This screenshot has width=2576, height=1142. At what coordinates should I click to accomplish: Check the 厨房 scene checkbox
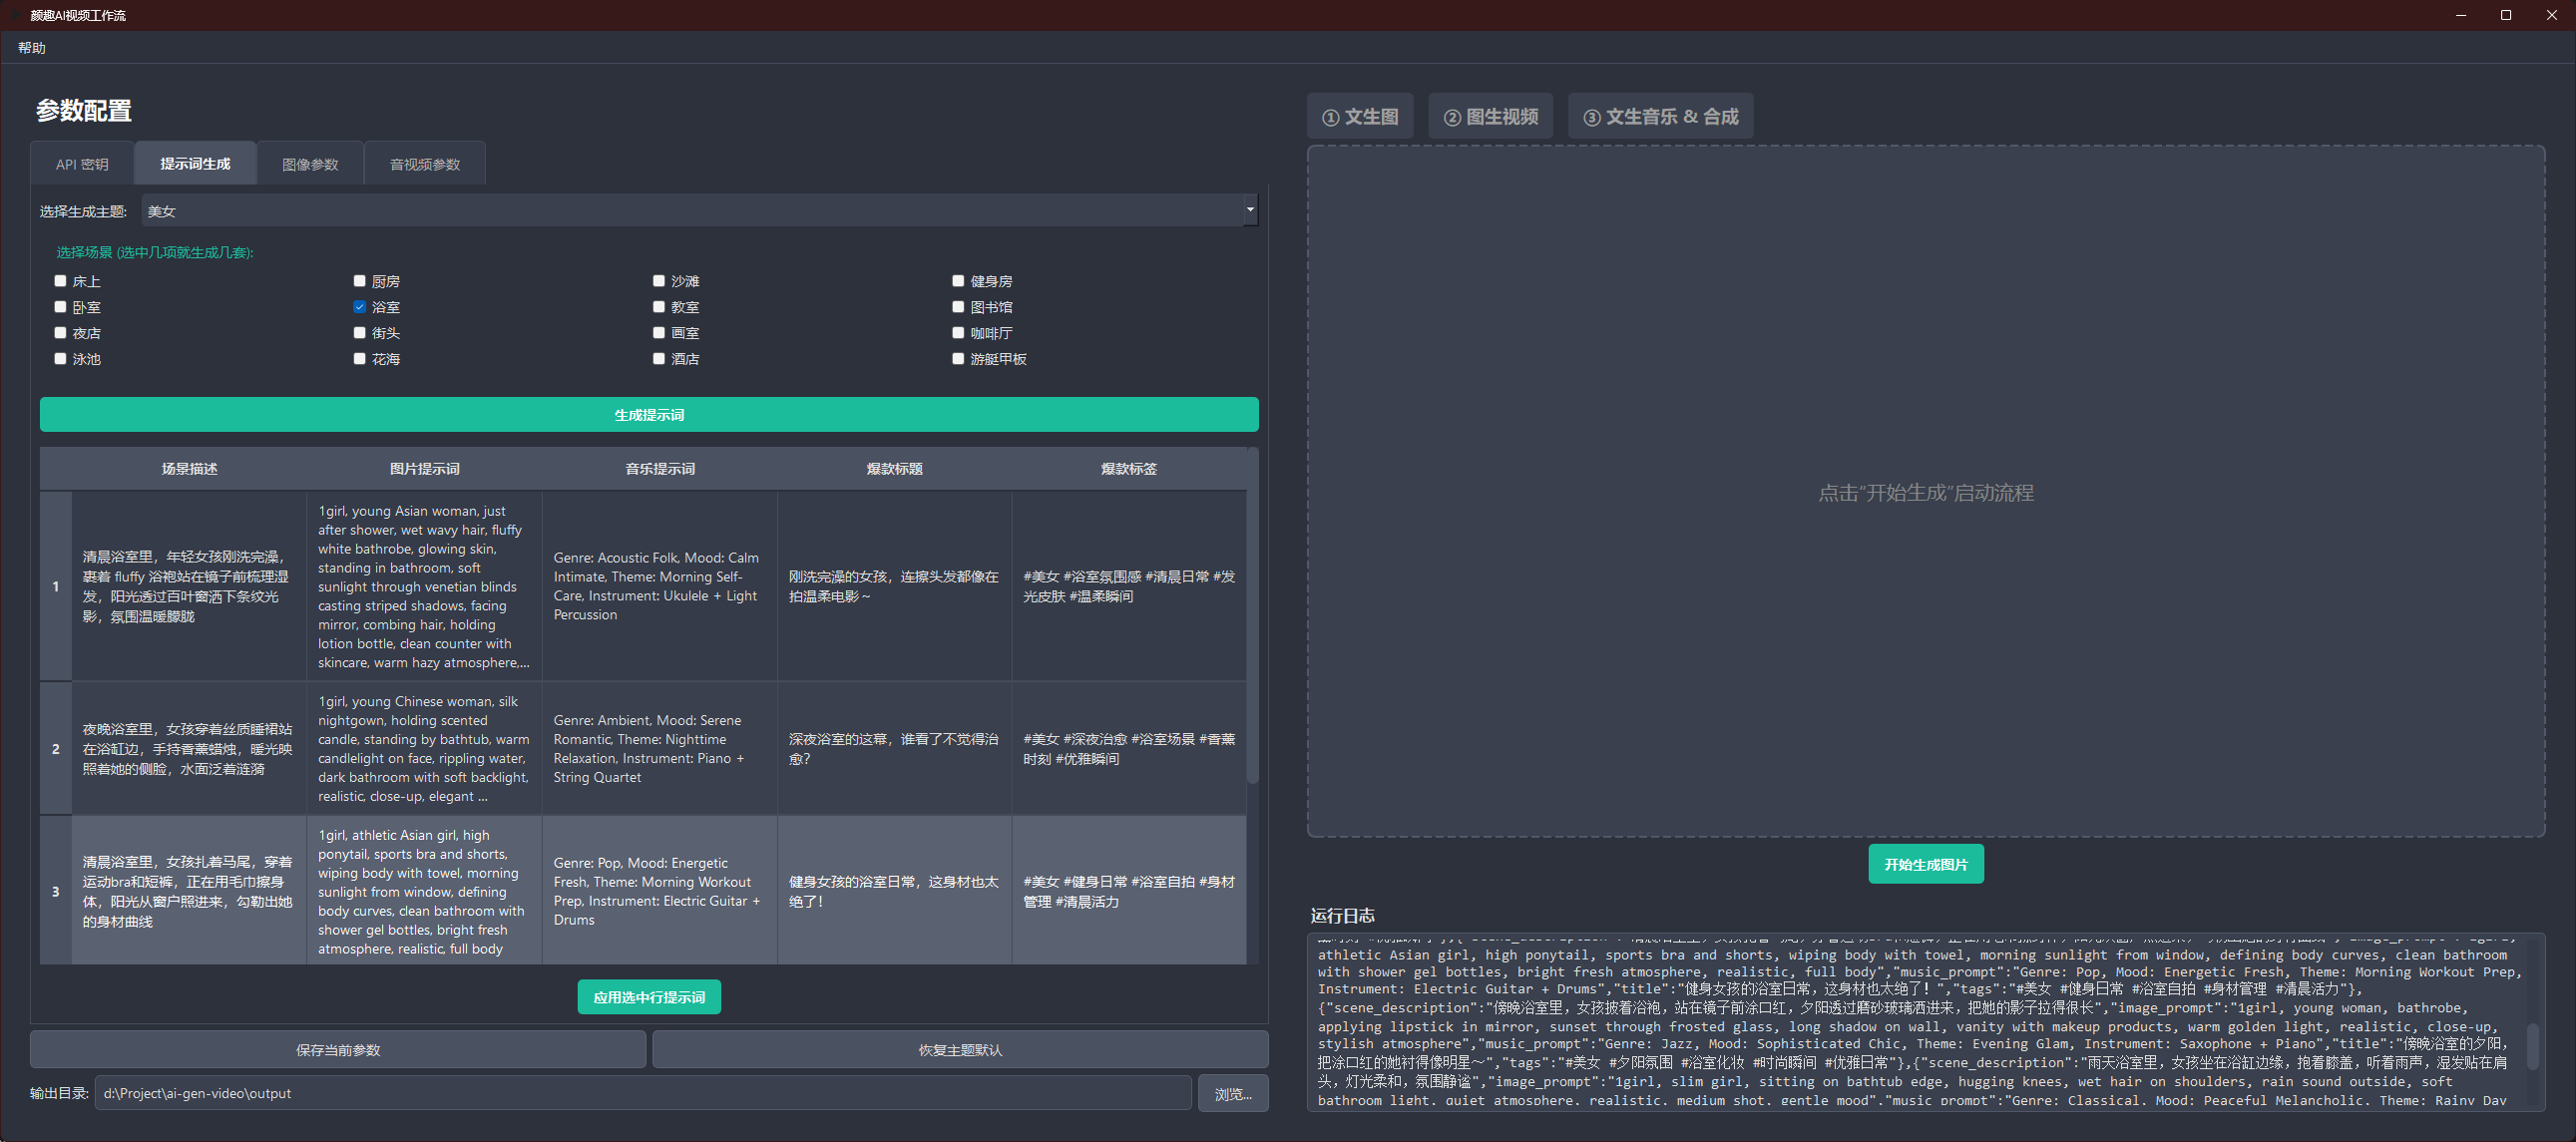coord(360,281)
